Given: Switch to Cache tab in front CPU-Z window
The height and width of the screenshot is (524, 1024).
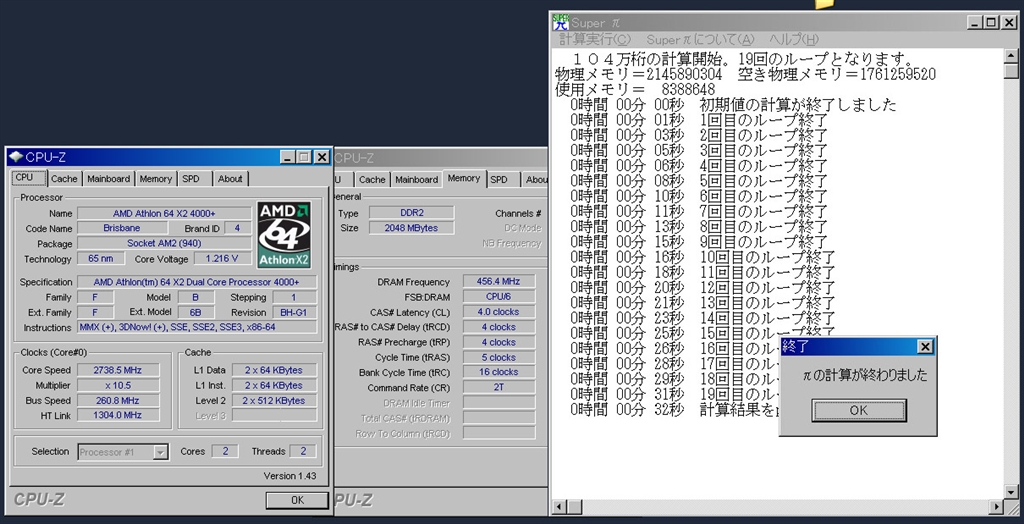Looking at the screenshot, I should pos(64,178).
